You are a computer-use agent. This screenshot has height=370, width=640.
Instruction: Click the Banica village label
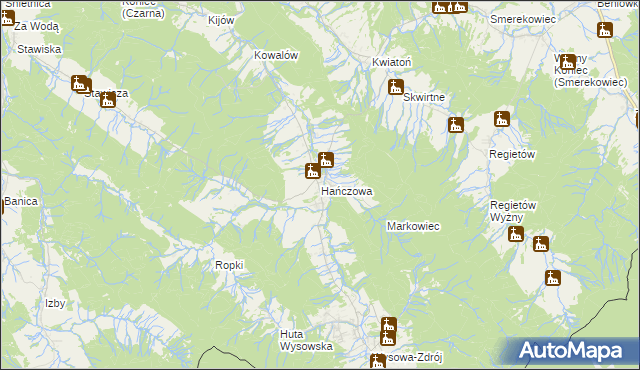[21, 201]
